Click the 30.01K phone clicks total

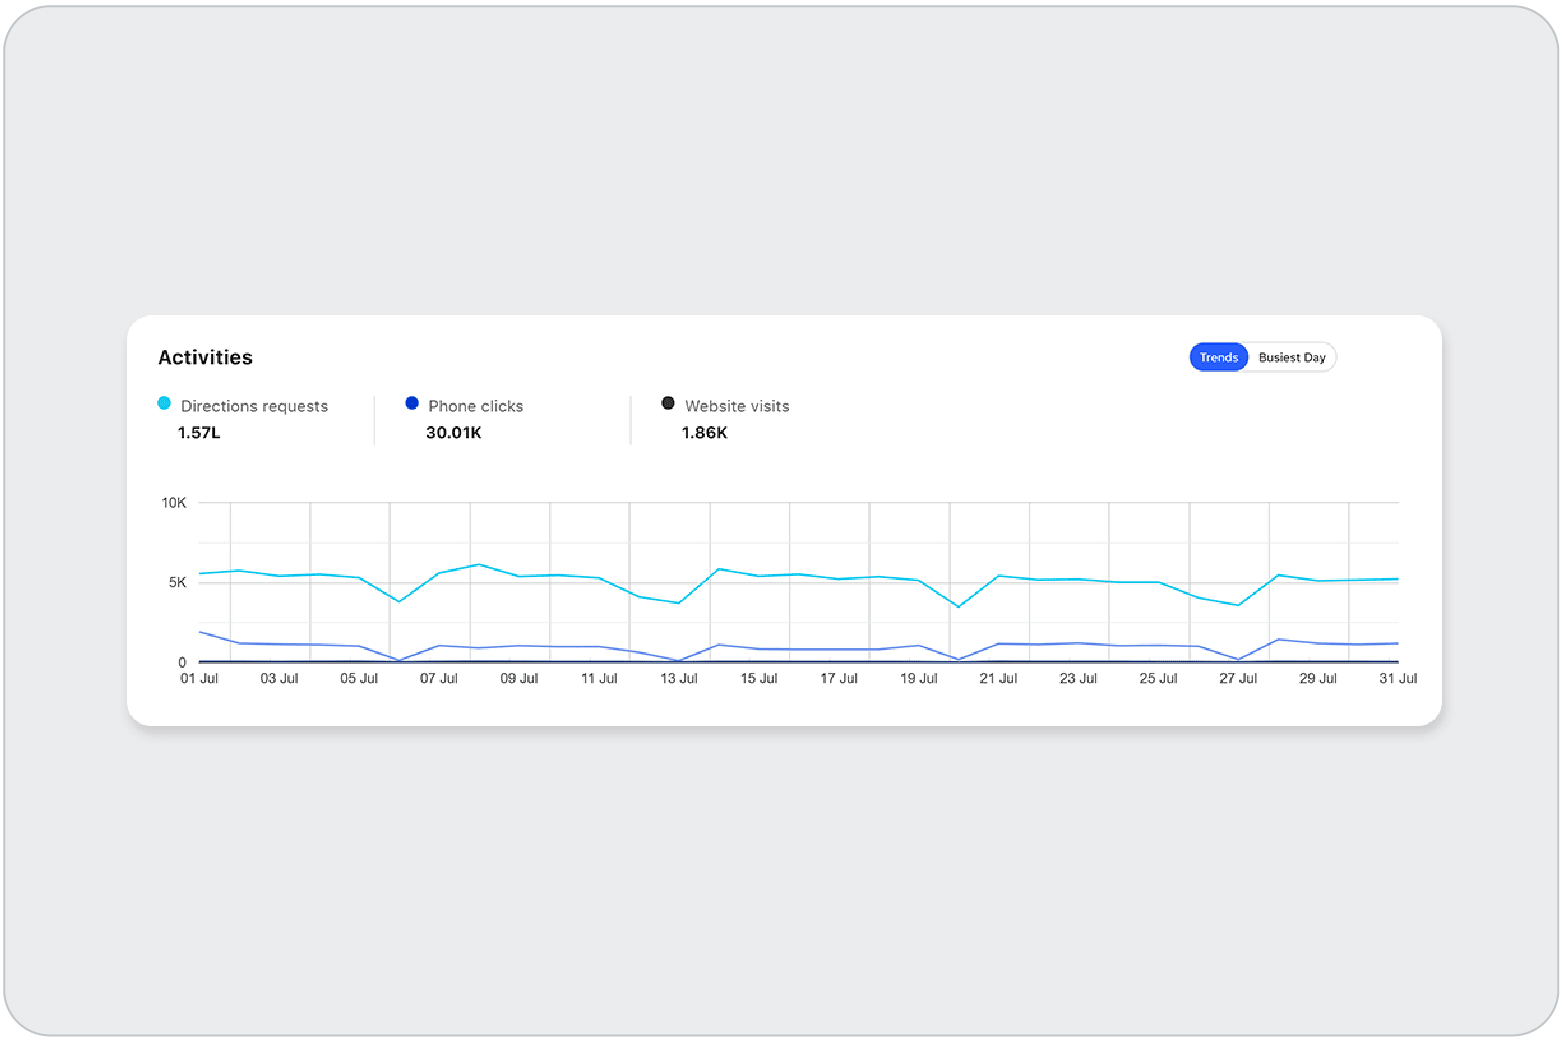click(454, 433)
